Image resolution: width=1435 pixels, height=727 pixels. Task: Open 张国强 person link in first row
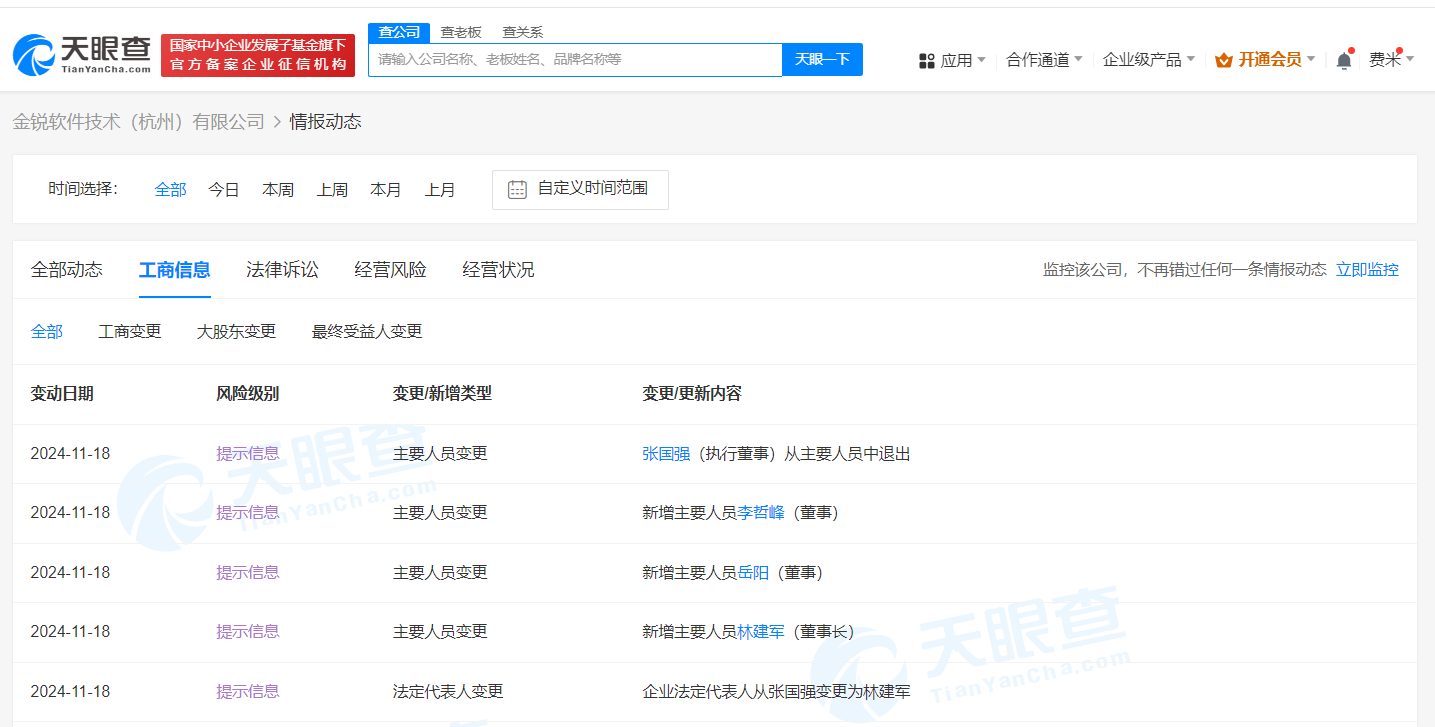(666, 454)
